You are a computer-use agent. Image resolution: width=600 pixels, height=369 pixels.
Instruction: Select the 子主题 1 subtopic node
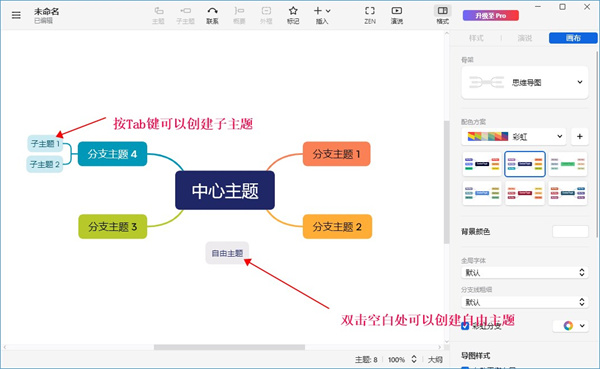[45, 144]
